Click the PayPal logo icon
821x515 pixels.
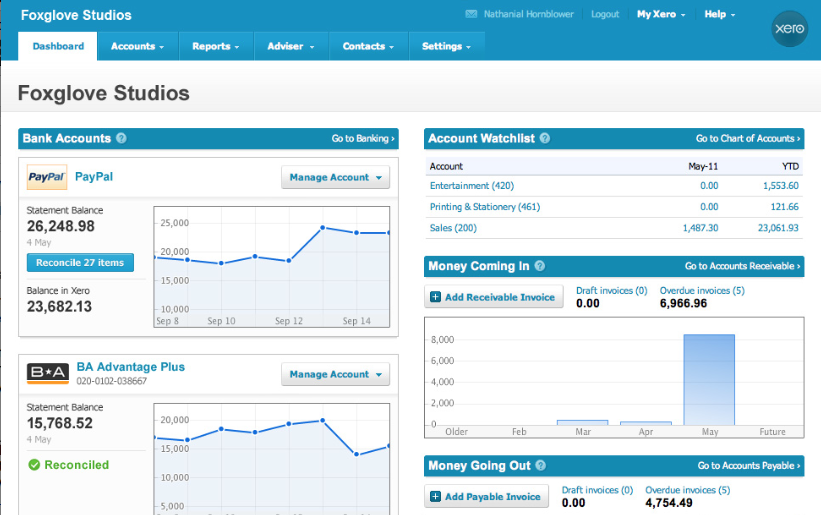pos(46,177)
